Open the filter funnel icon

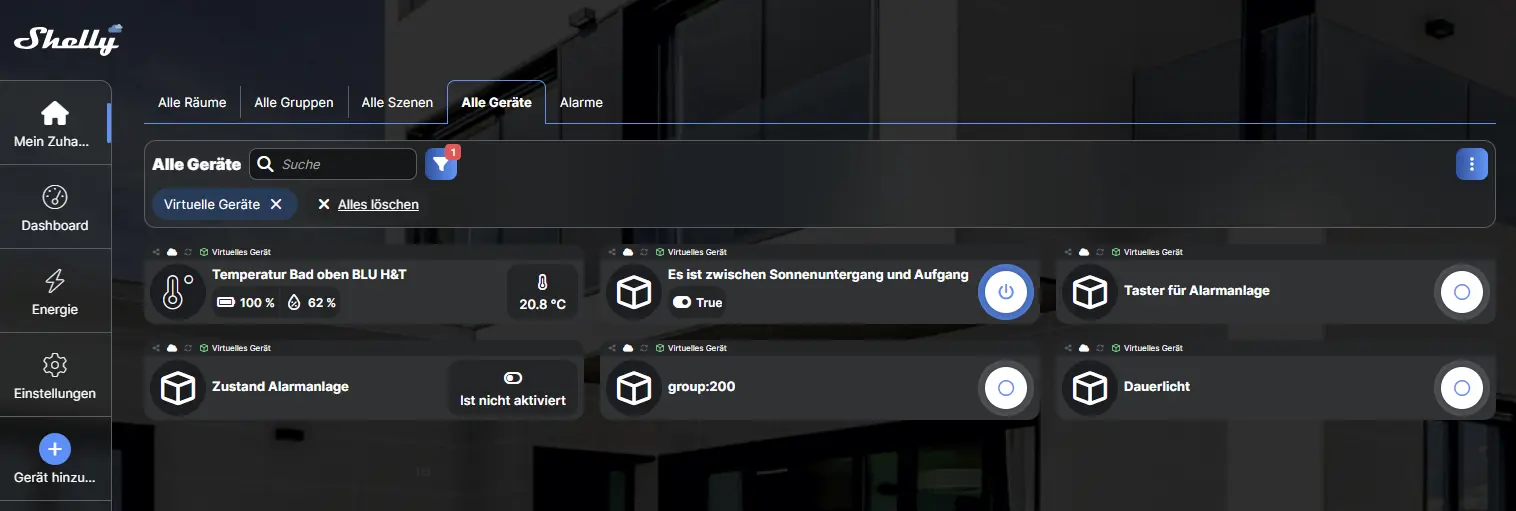click(x=441, y=164)
